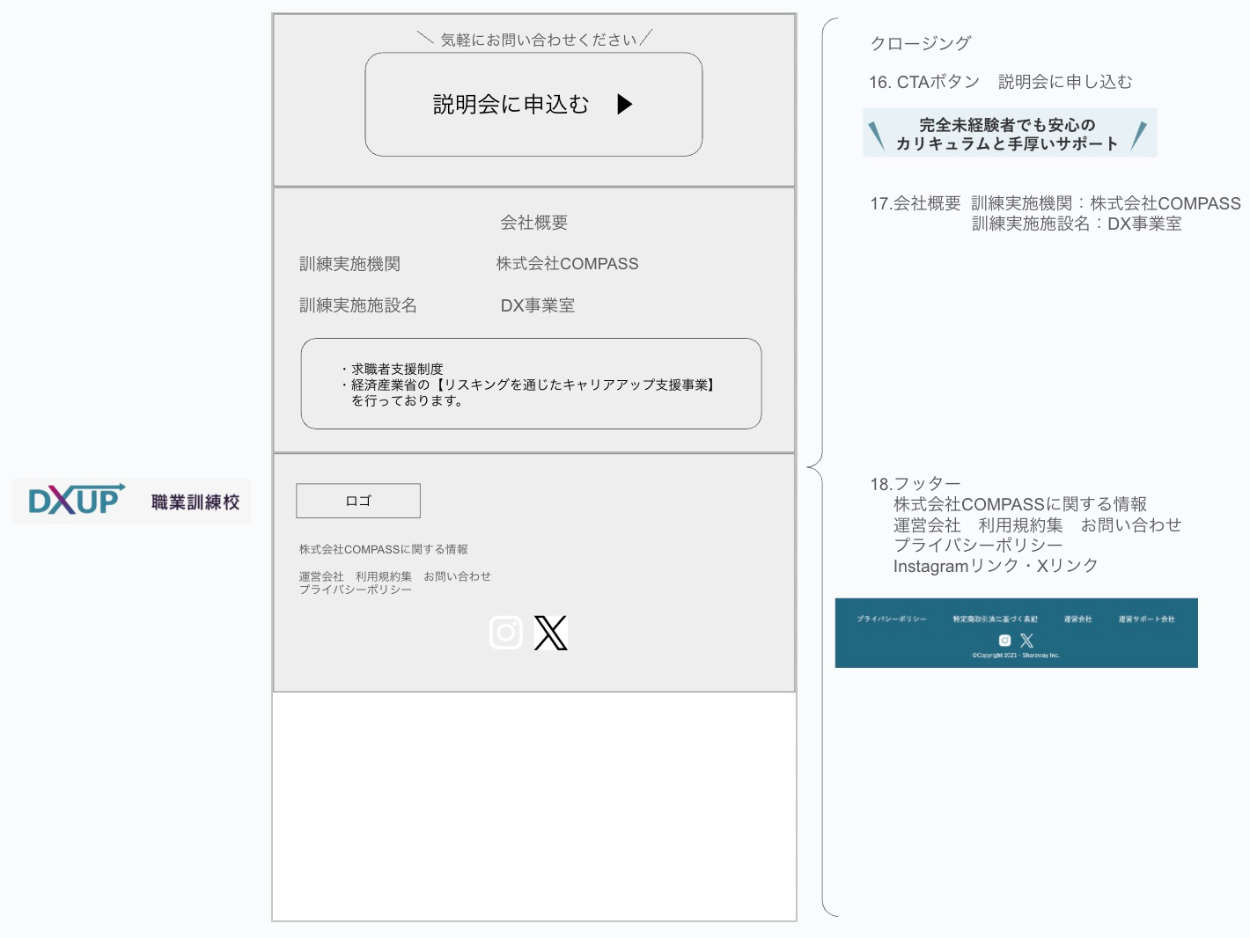The image size is (1250, 938).
Task: Click the play arrow on the 説明会に申込む button
Action: point(625,104)
